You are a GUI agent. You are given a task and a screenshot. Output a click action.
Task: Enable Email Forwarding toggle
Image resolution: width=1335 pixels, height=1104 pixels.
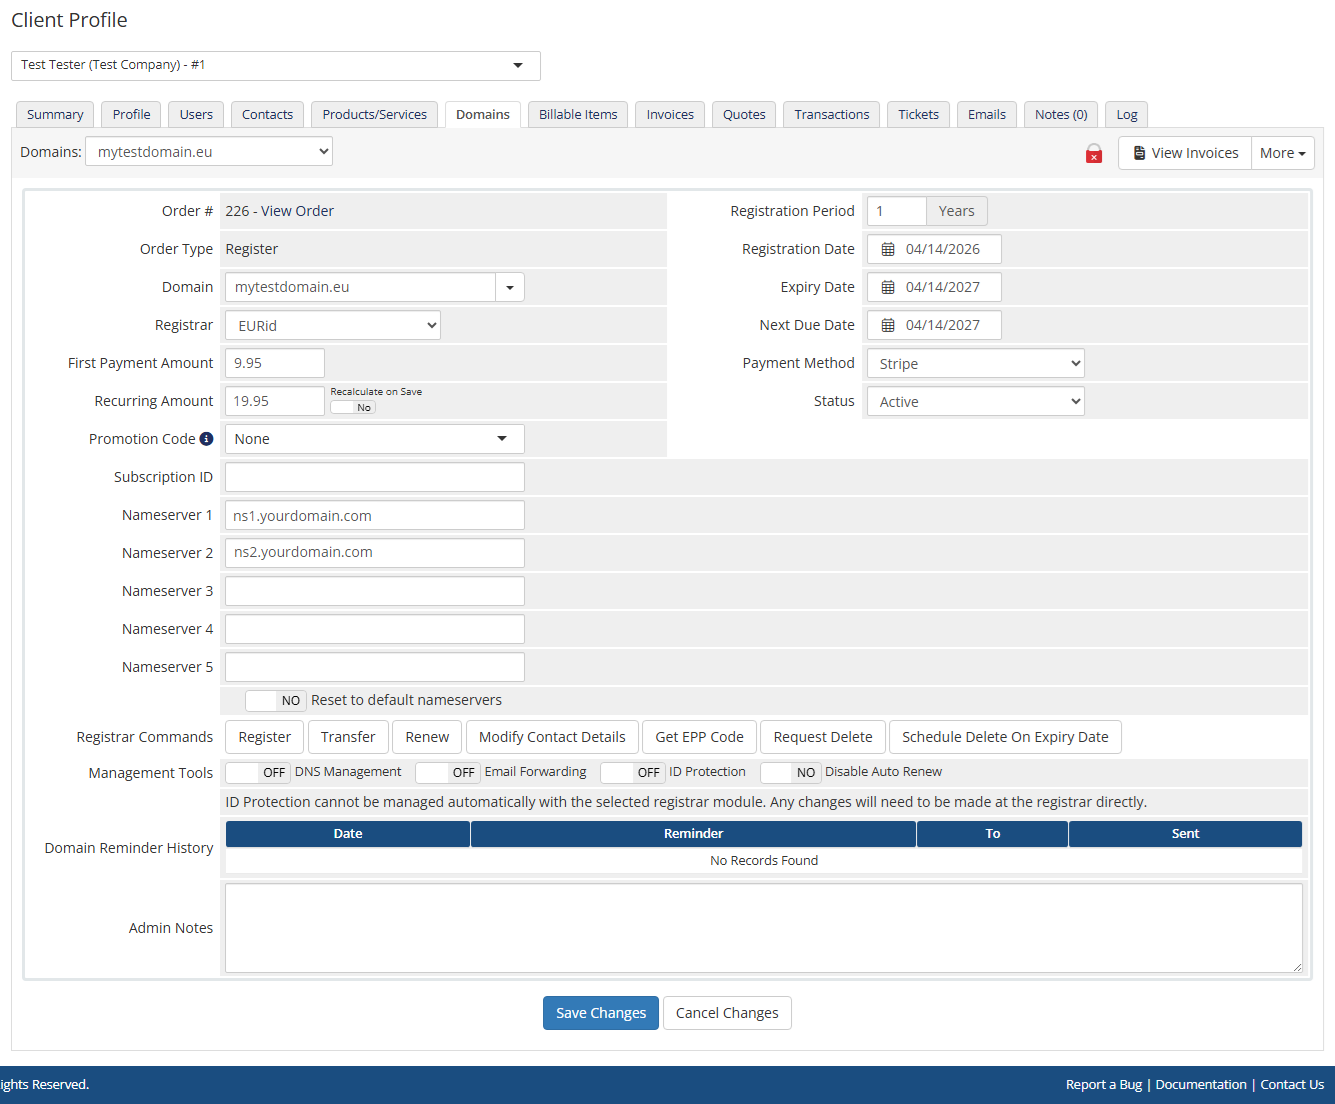point(447,772)
